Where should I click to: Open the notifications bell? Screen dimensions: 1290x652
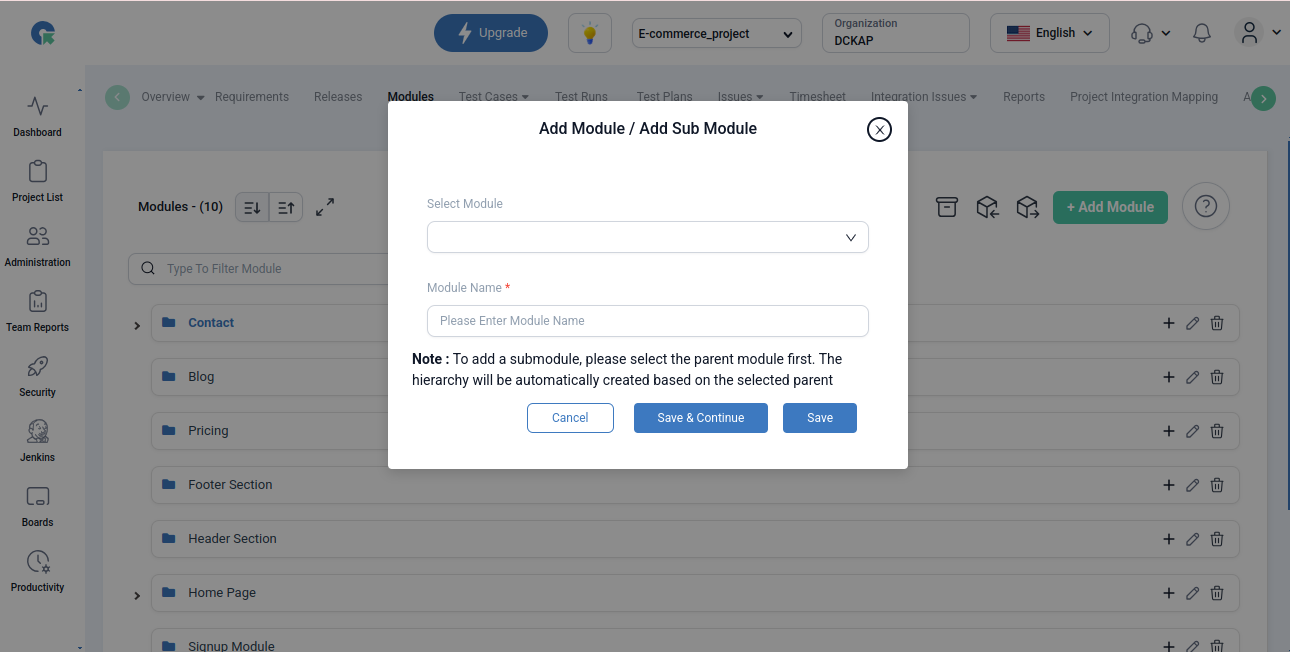[1203, 33]
